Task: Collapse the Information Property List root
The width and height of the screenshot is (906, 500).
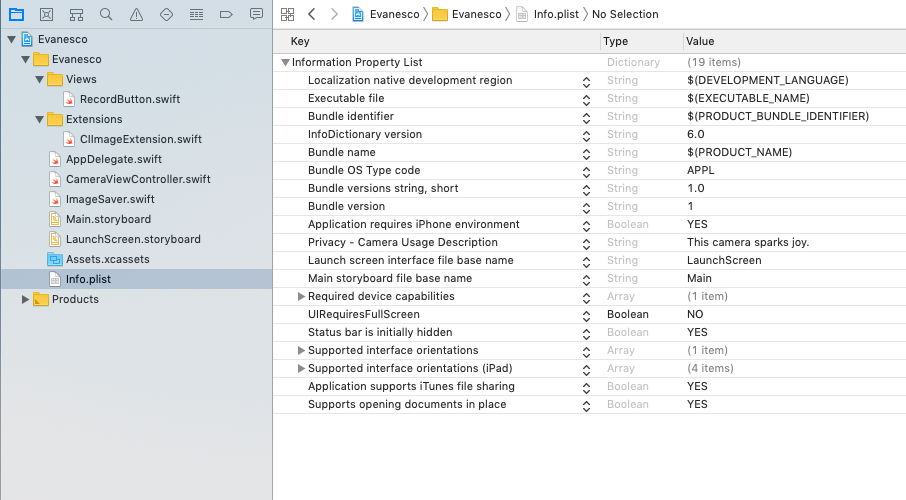Action: tap(286, 62)
